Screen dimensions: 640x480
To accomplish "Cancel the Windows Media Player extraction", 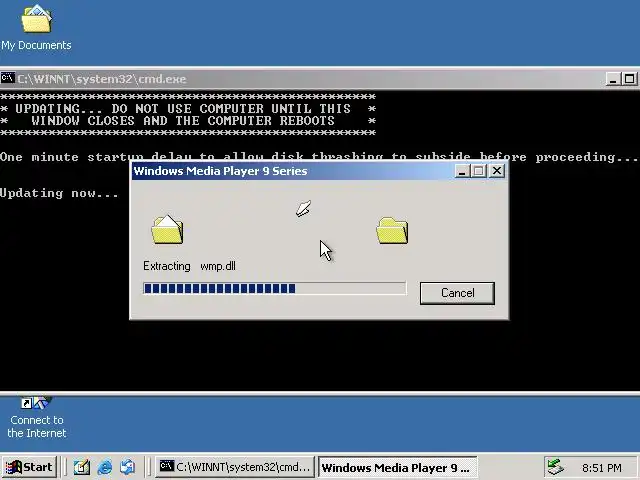I will (x=457, y=293).
